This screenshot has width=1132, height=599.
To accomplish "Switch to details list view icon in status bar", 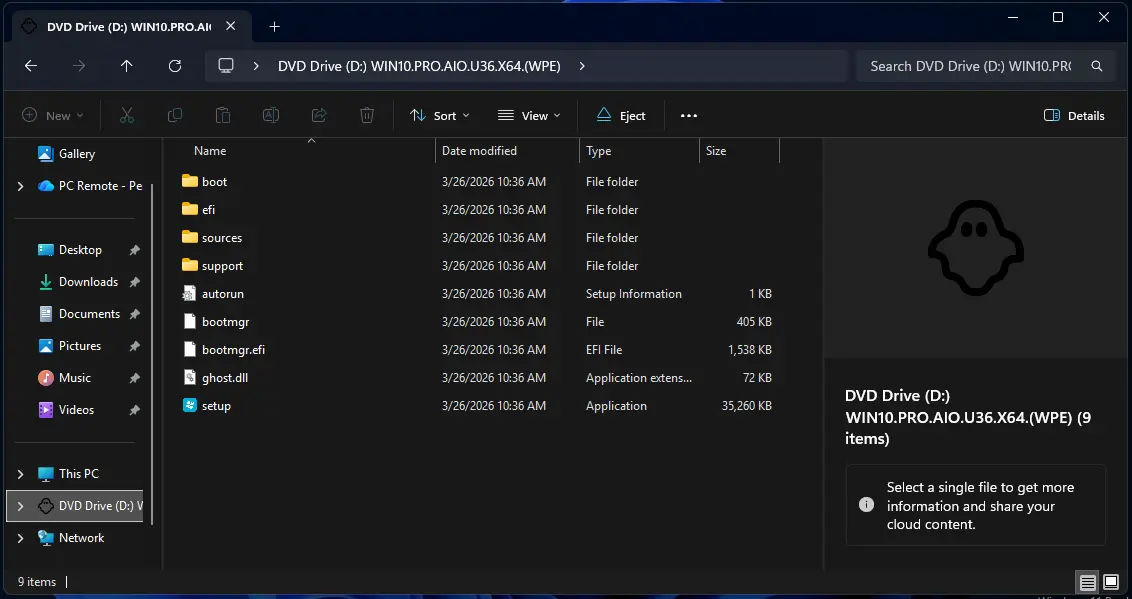I will point(1087,582).
